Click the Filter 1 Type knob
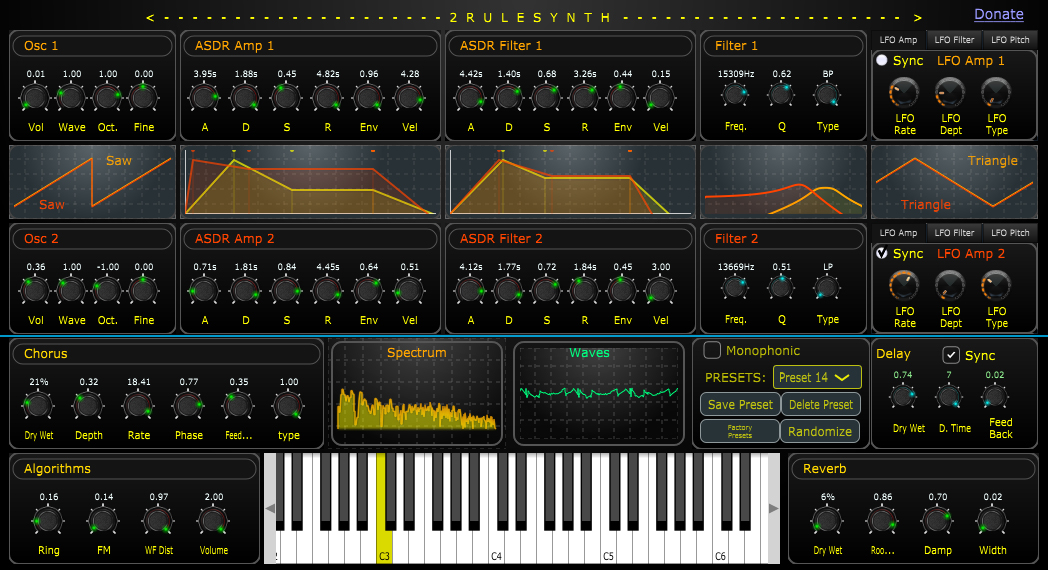 [827, 95]
